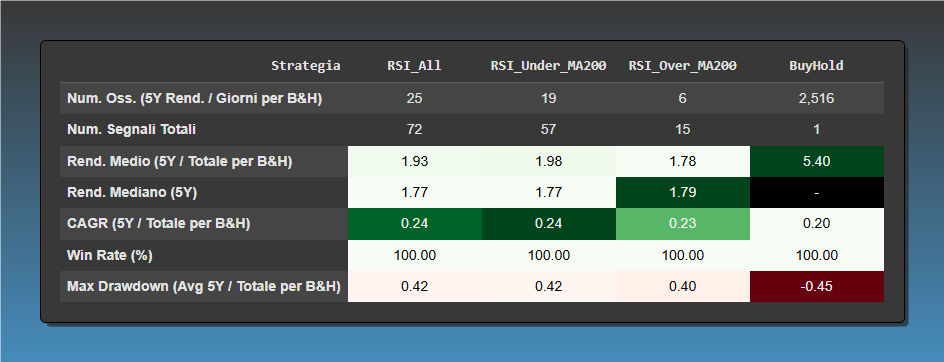Click CAGR 0.24 under RSI_All
Image resolution: width=944 pixels, height=362 pixels.
pos(414,224)
